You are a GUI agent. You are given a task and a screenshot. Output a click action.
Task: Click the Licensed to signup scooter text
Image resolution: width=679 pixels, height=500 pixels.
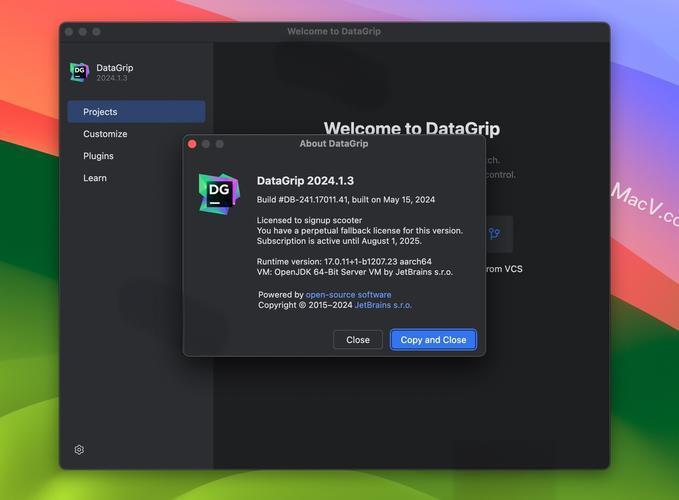309,220
